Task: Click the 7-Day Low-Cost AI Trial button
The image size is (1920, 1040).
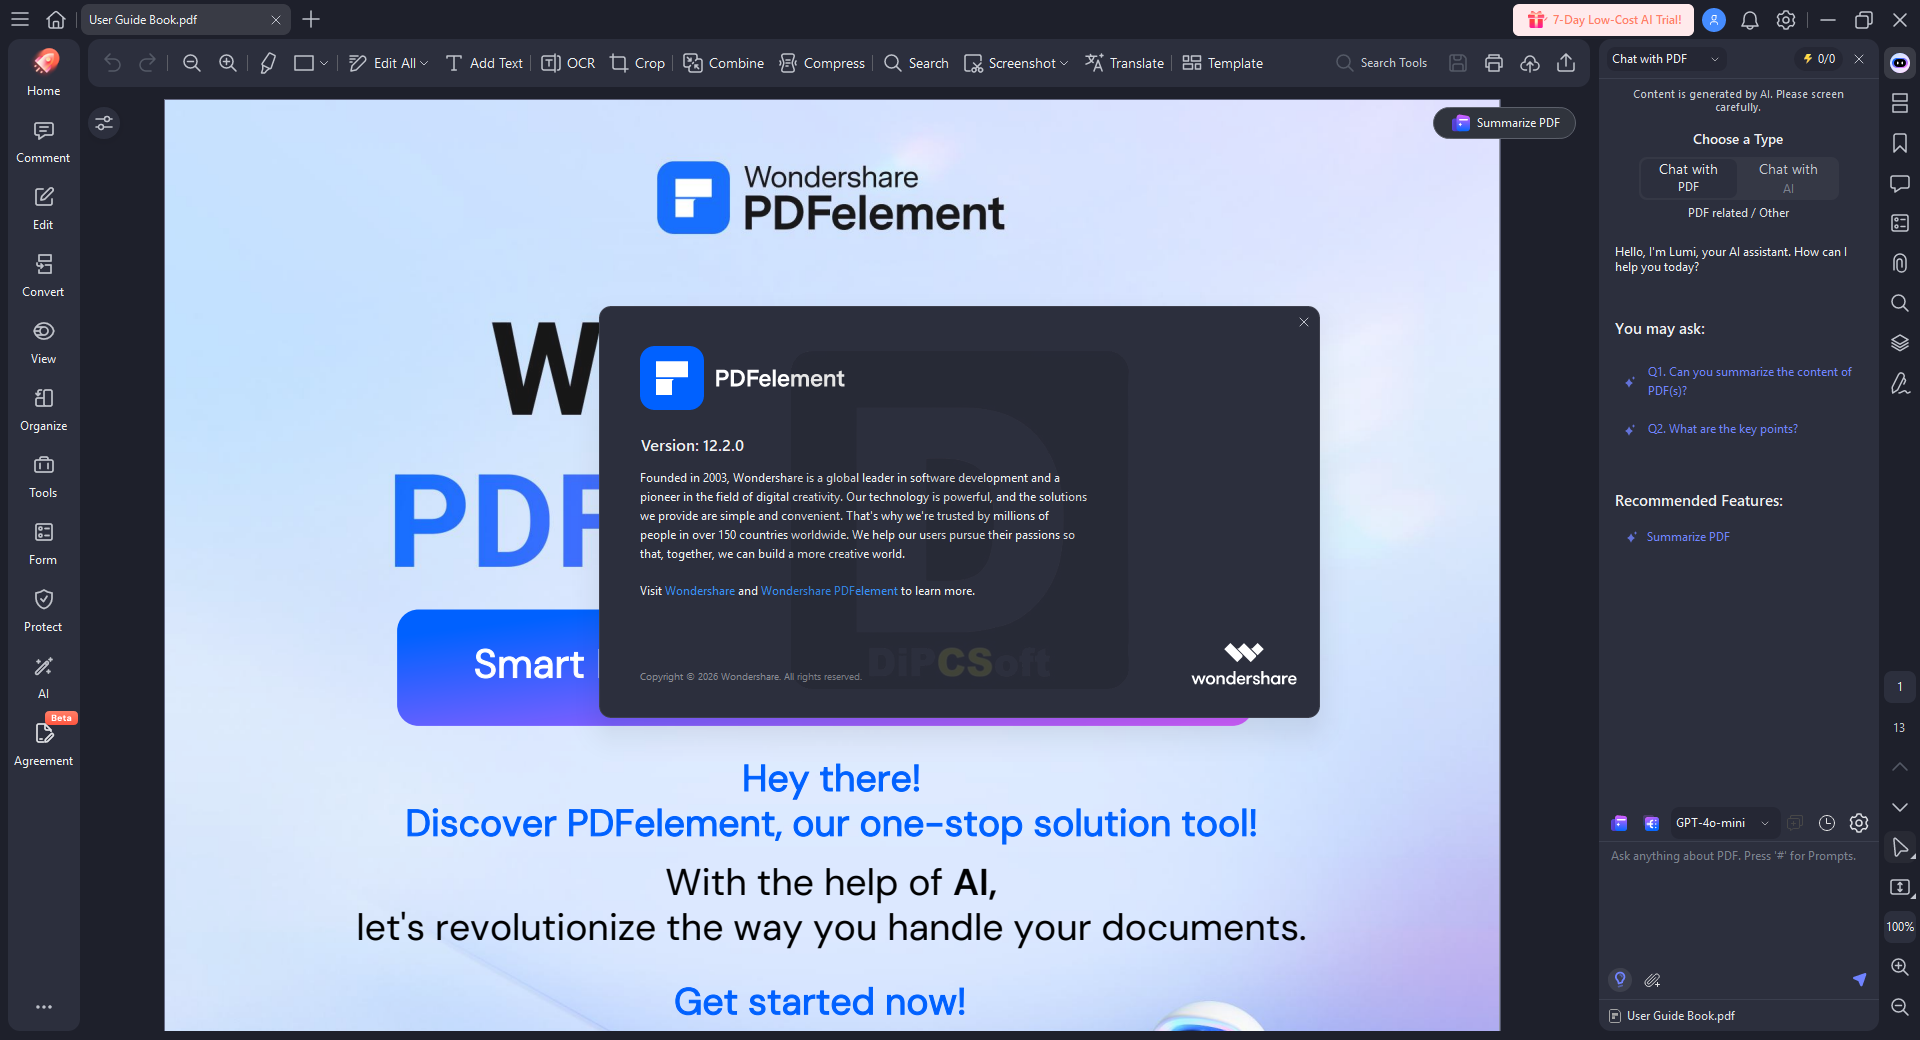Action: point(1603,20)
